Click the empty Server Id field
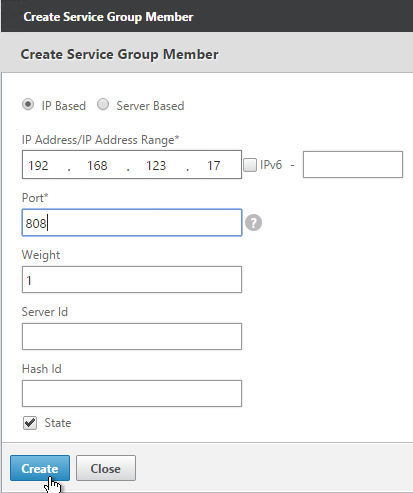 [132, 337]
